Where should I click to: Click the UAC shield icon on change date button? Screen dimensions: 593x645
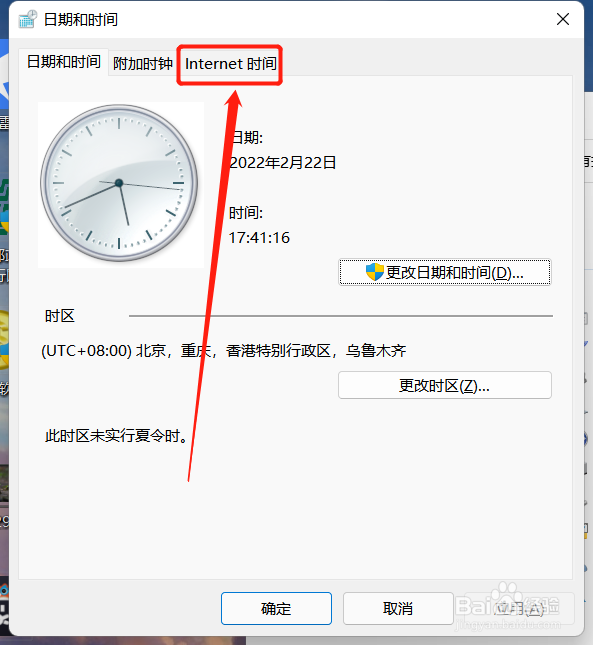point(375,272)
